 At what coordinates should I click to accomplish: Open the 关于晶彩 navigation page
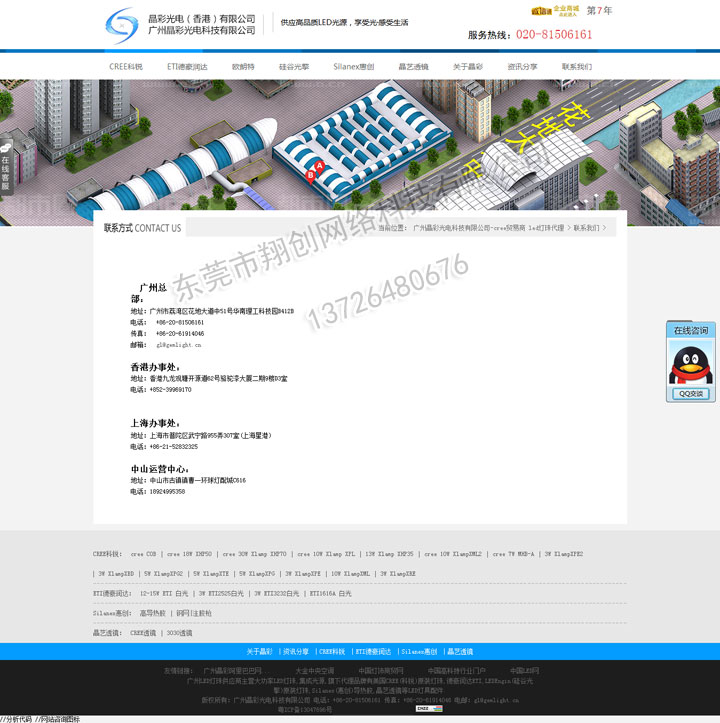pyautogui.click(x=468, y=67)
